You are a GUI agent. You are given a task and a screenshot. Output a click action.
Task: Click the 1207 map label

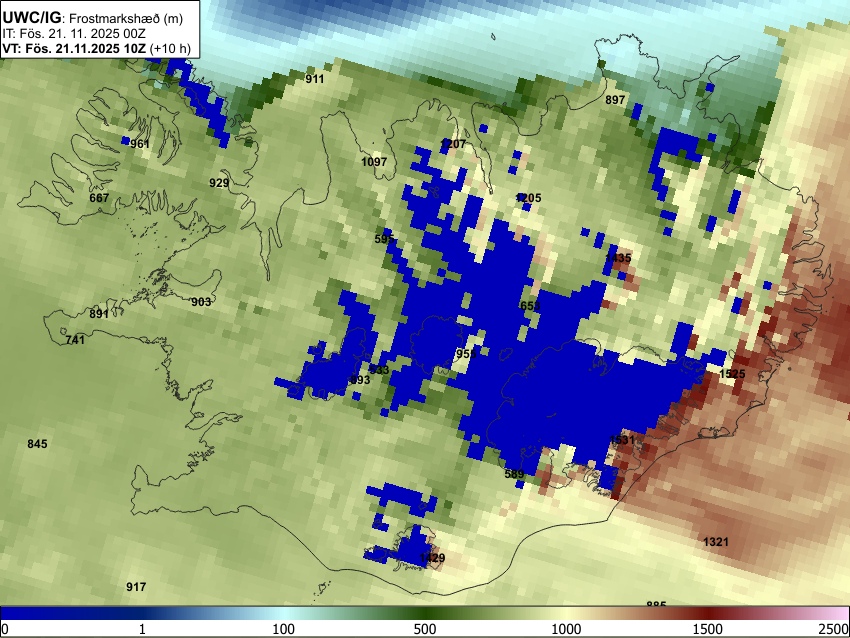453,144
